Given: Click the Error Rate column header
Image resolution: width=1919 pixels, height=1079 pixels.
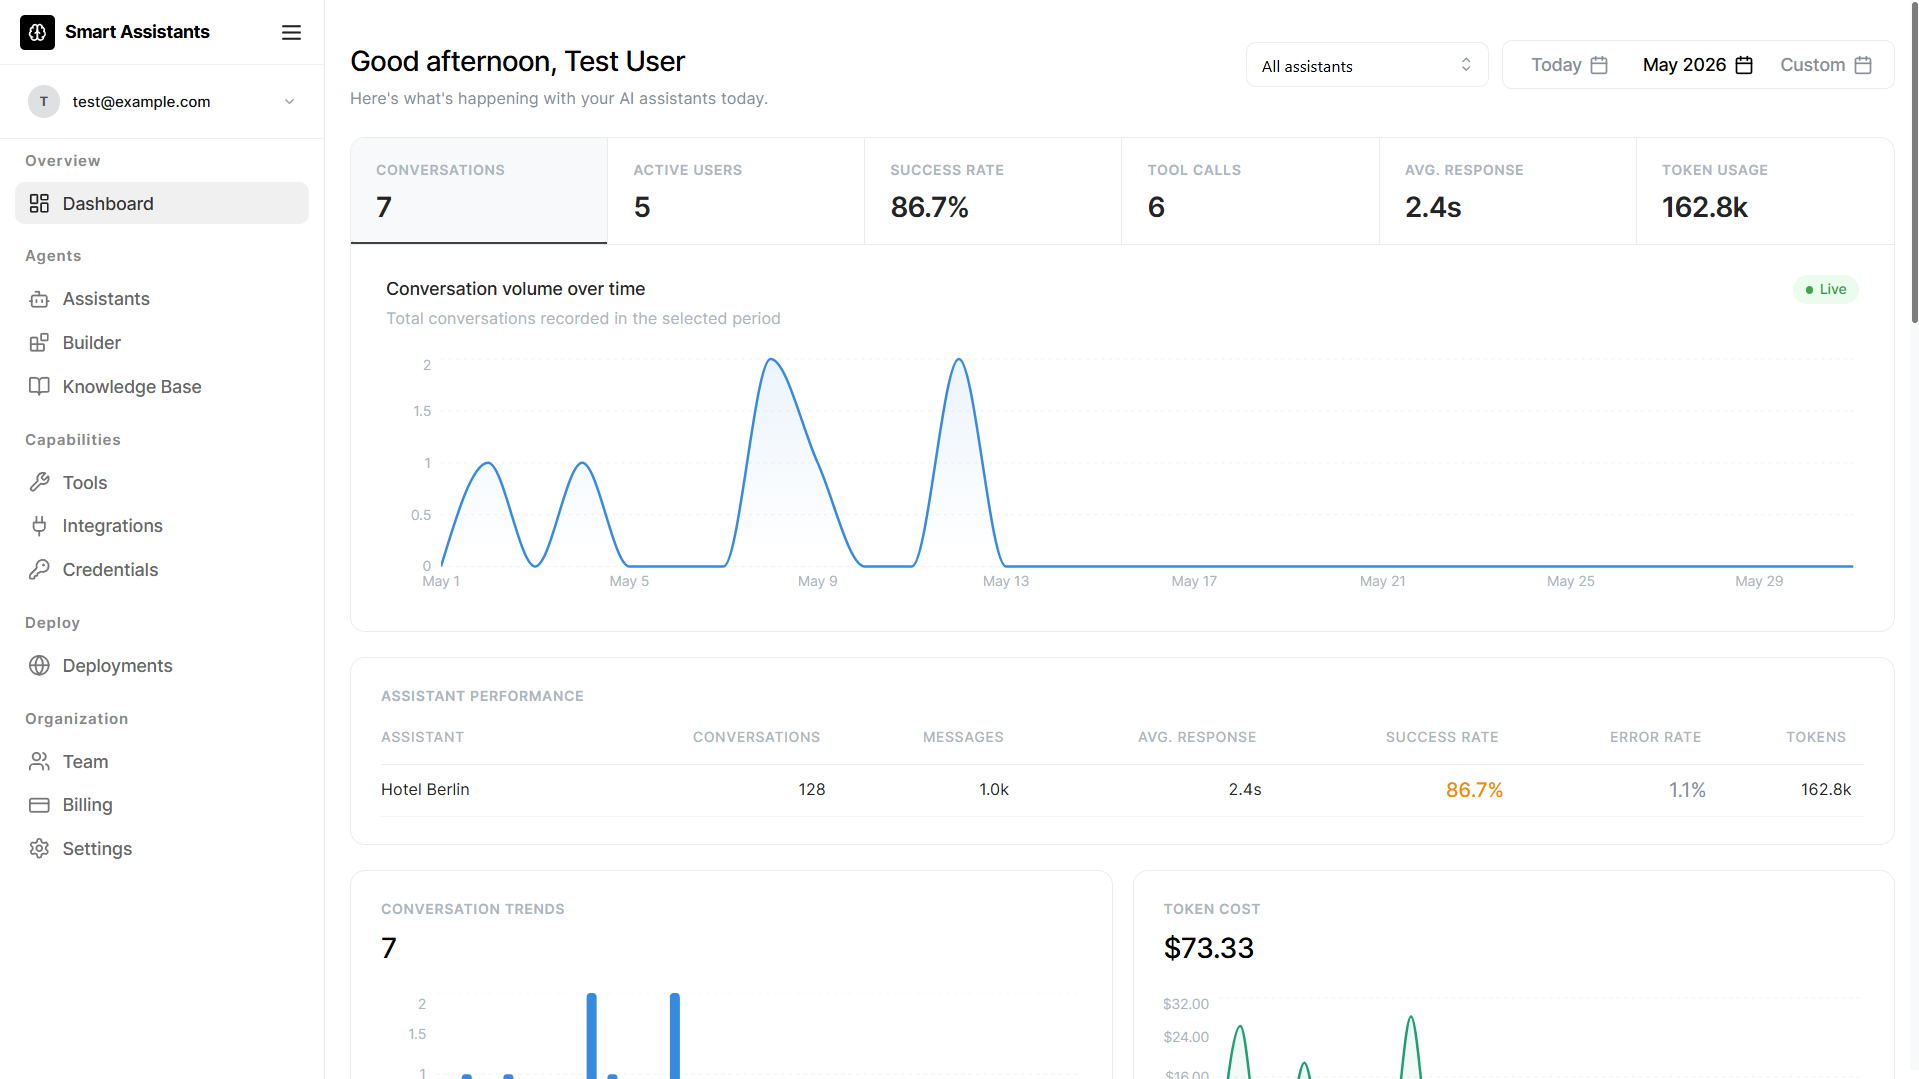Looking at the screenshot, I should click(1655, 737).
